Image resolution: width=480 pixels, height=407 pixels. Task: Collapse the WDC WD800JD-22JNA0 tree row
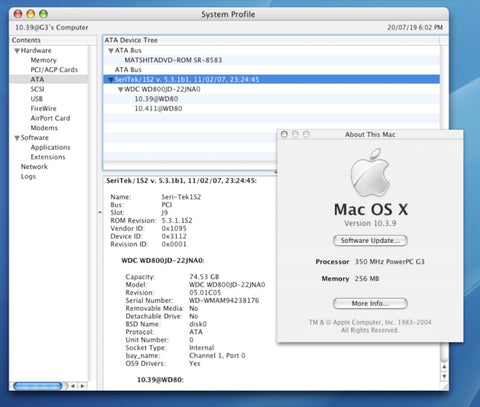coord(121,90)
